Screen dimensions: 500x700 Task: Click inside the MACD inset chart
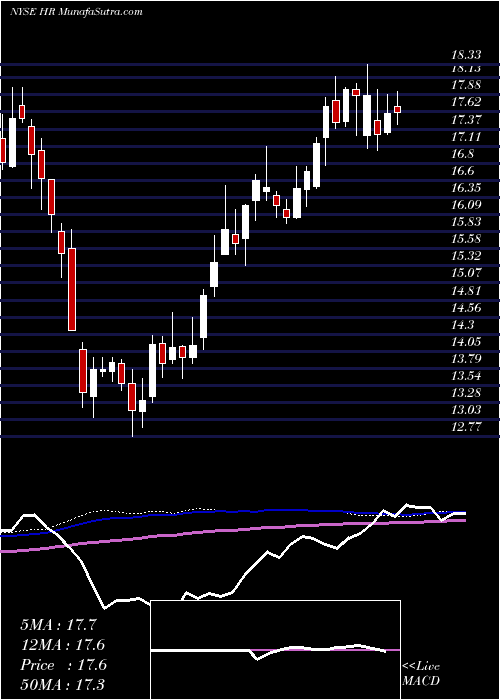[276, 650]
